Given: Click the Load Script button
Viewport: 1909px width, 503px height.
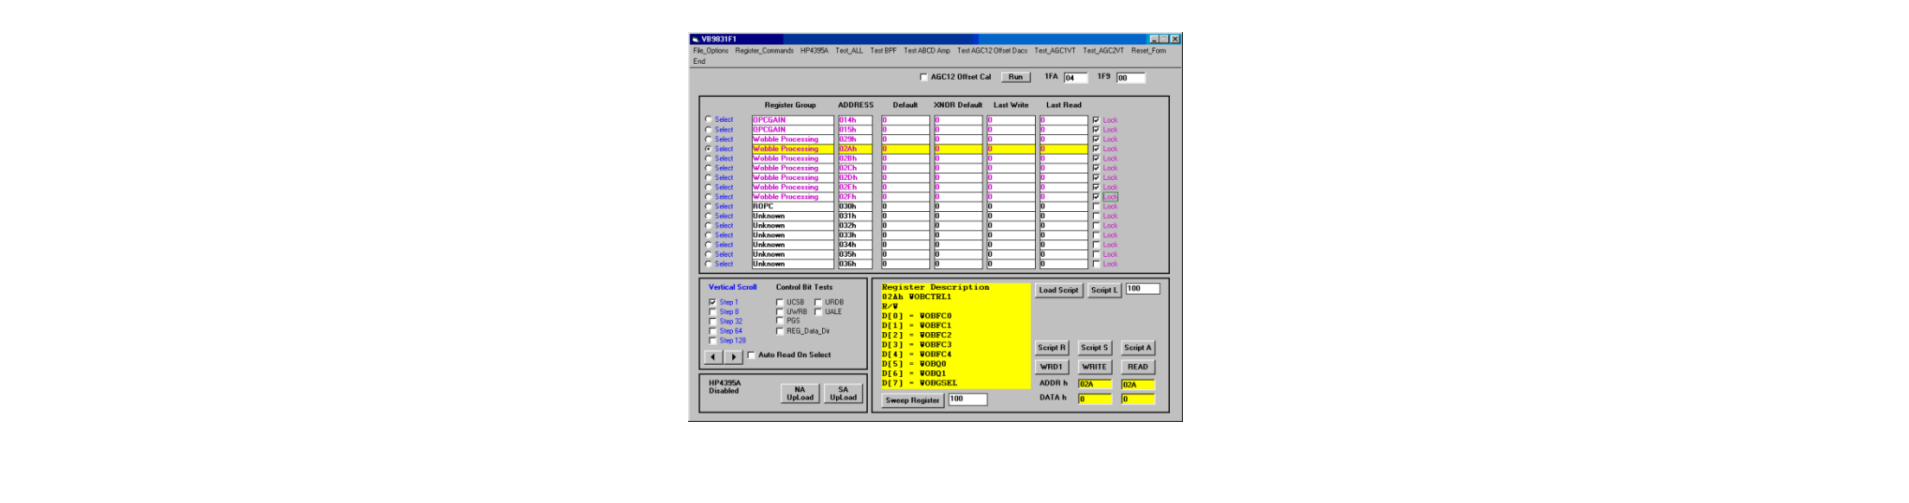Looking at the screenshot, I should [1058, 290].
